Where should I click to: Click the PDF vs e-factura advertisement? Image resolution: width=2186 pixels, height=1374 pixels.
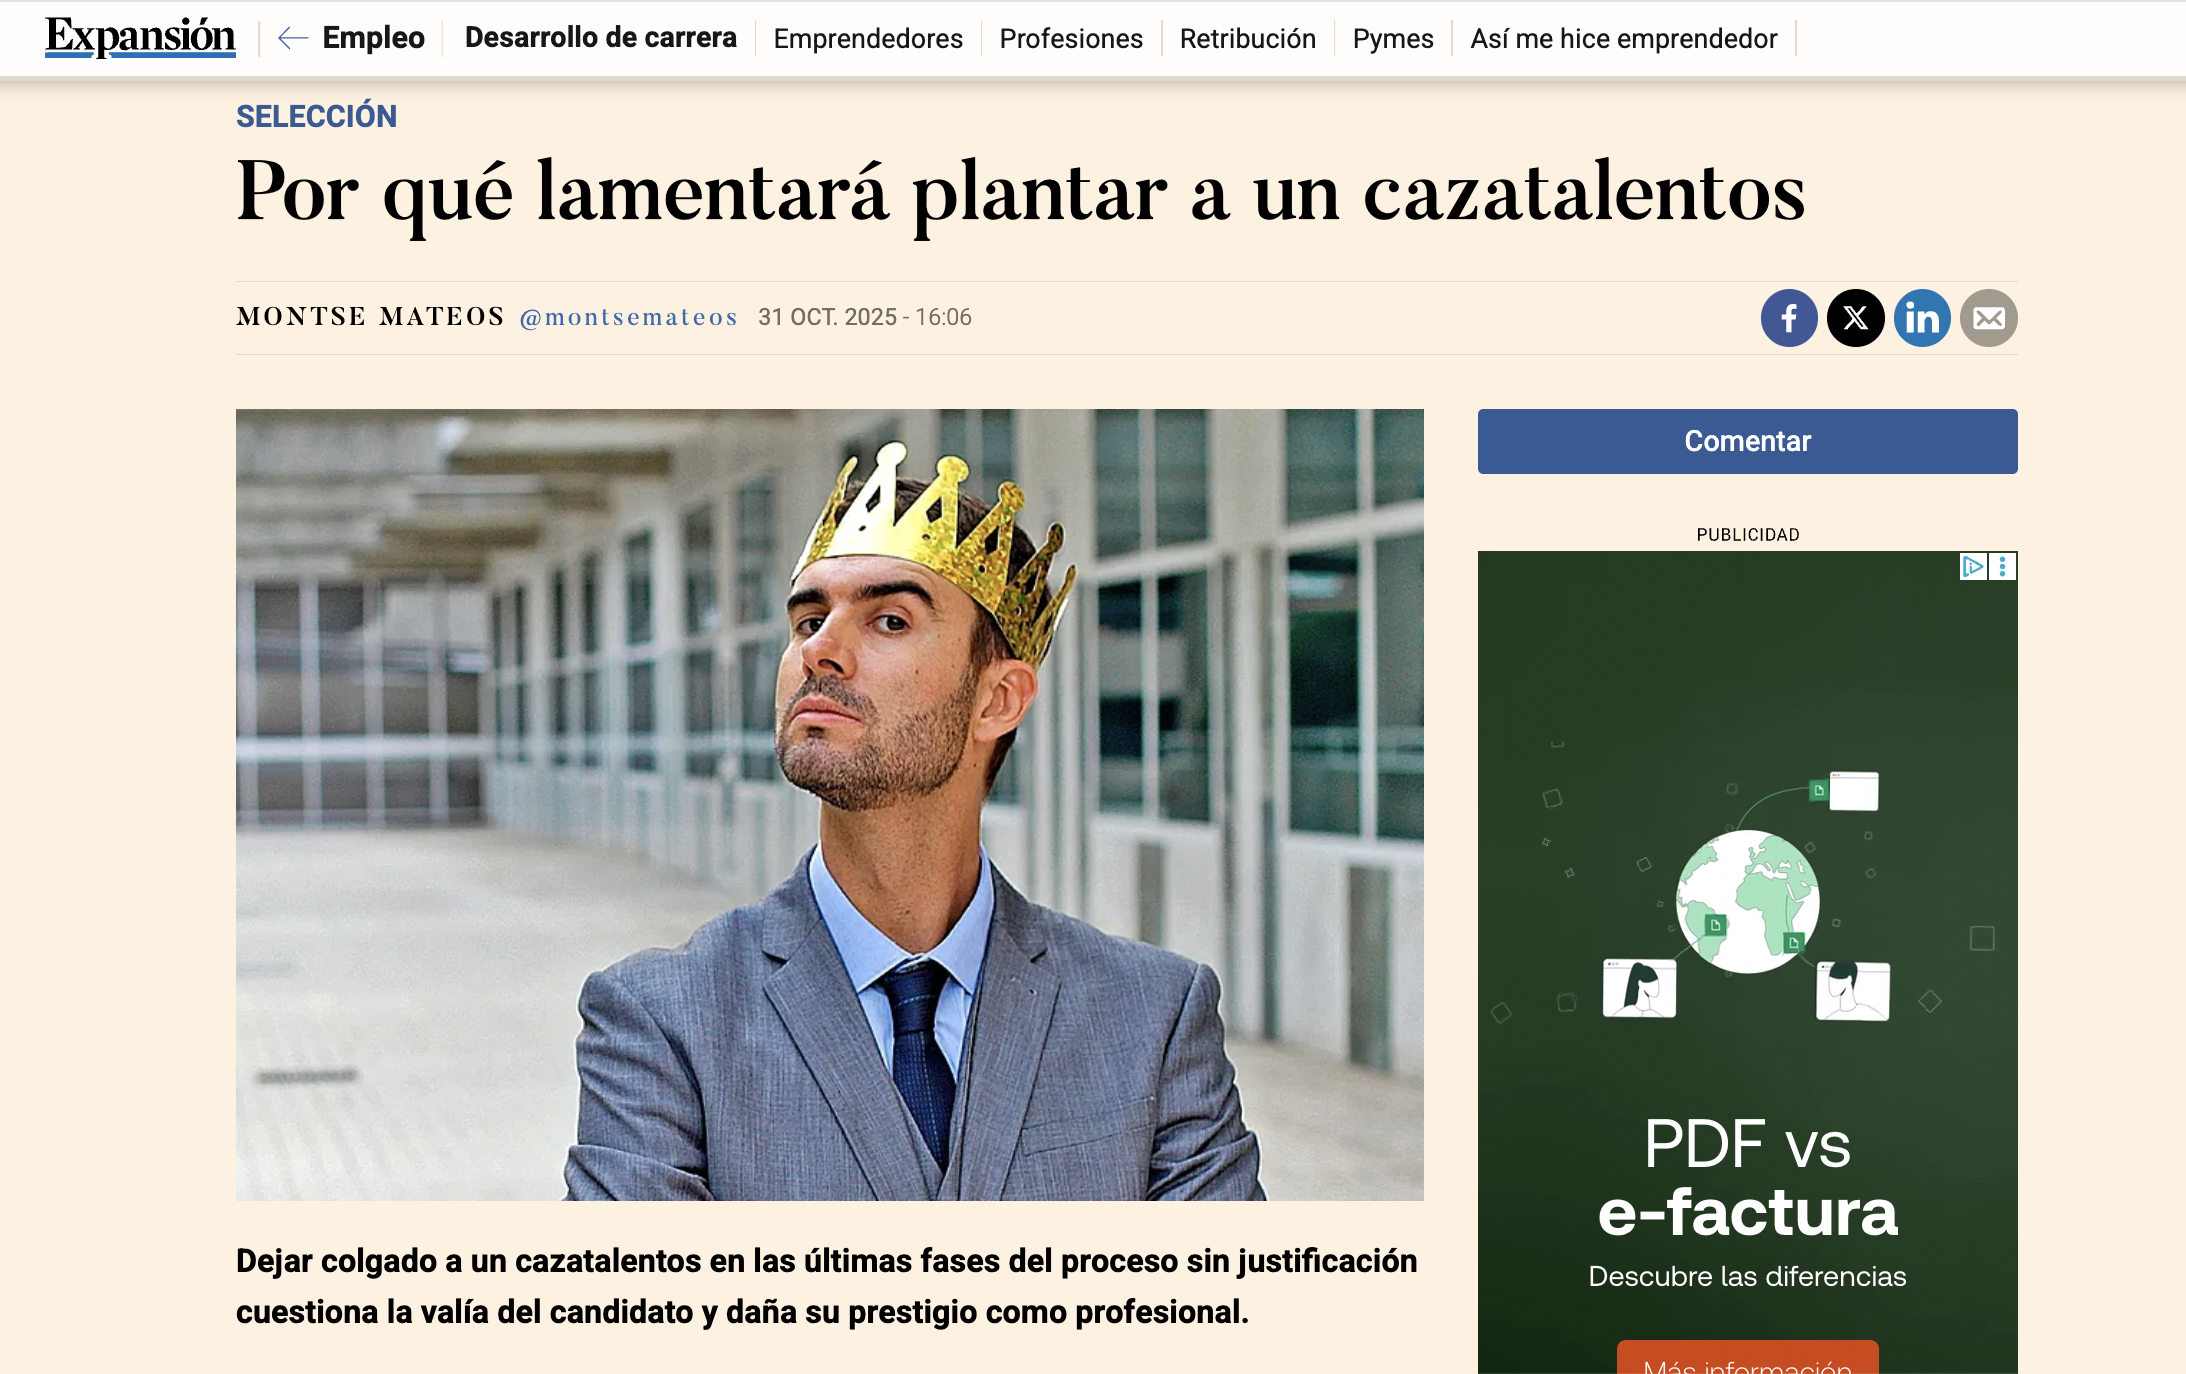coord(1748,962)
